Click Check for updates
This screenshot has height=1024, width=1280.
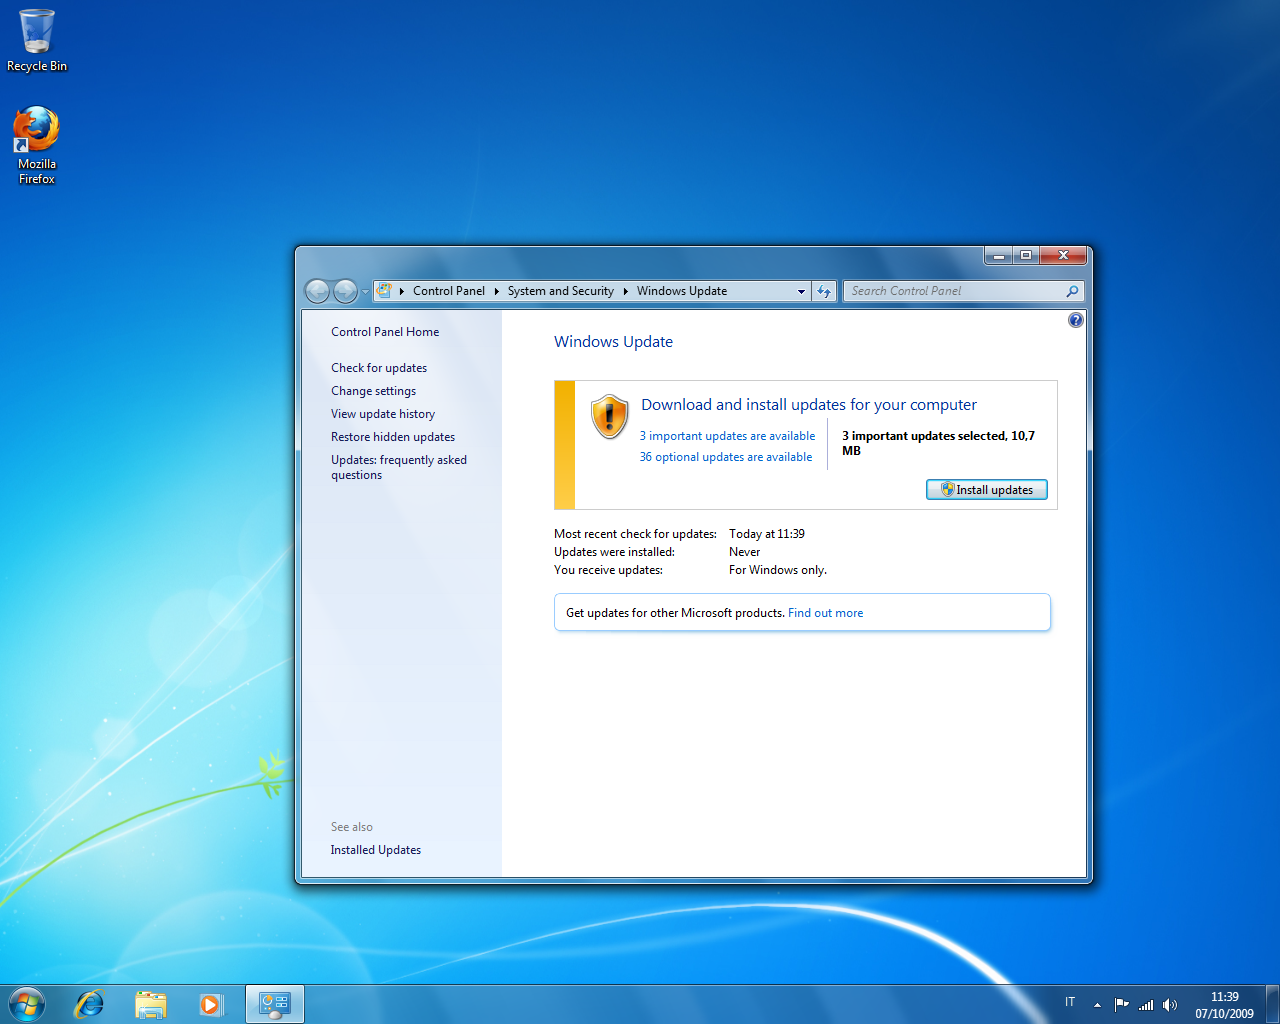point(379,368)
